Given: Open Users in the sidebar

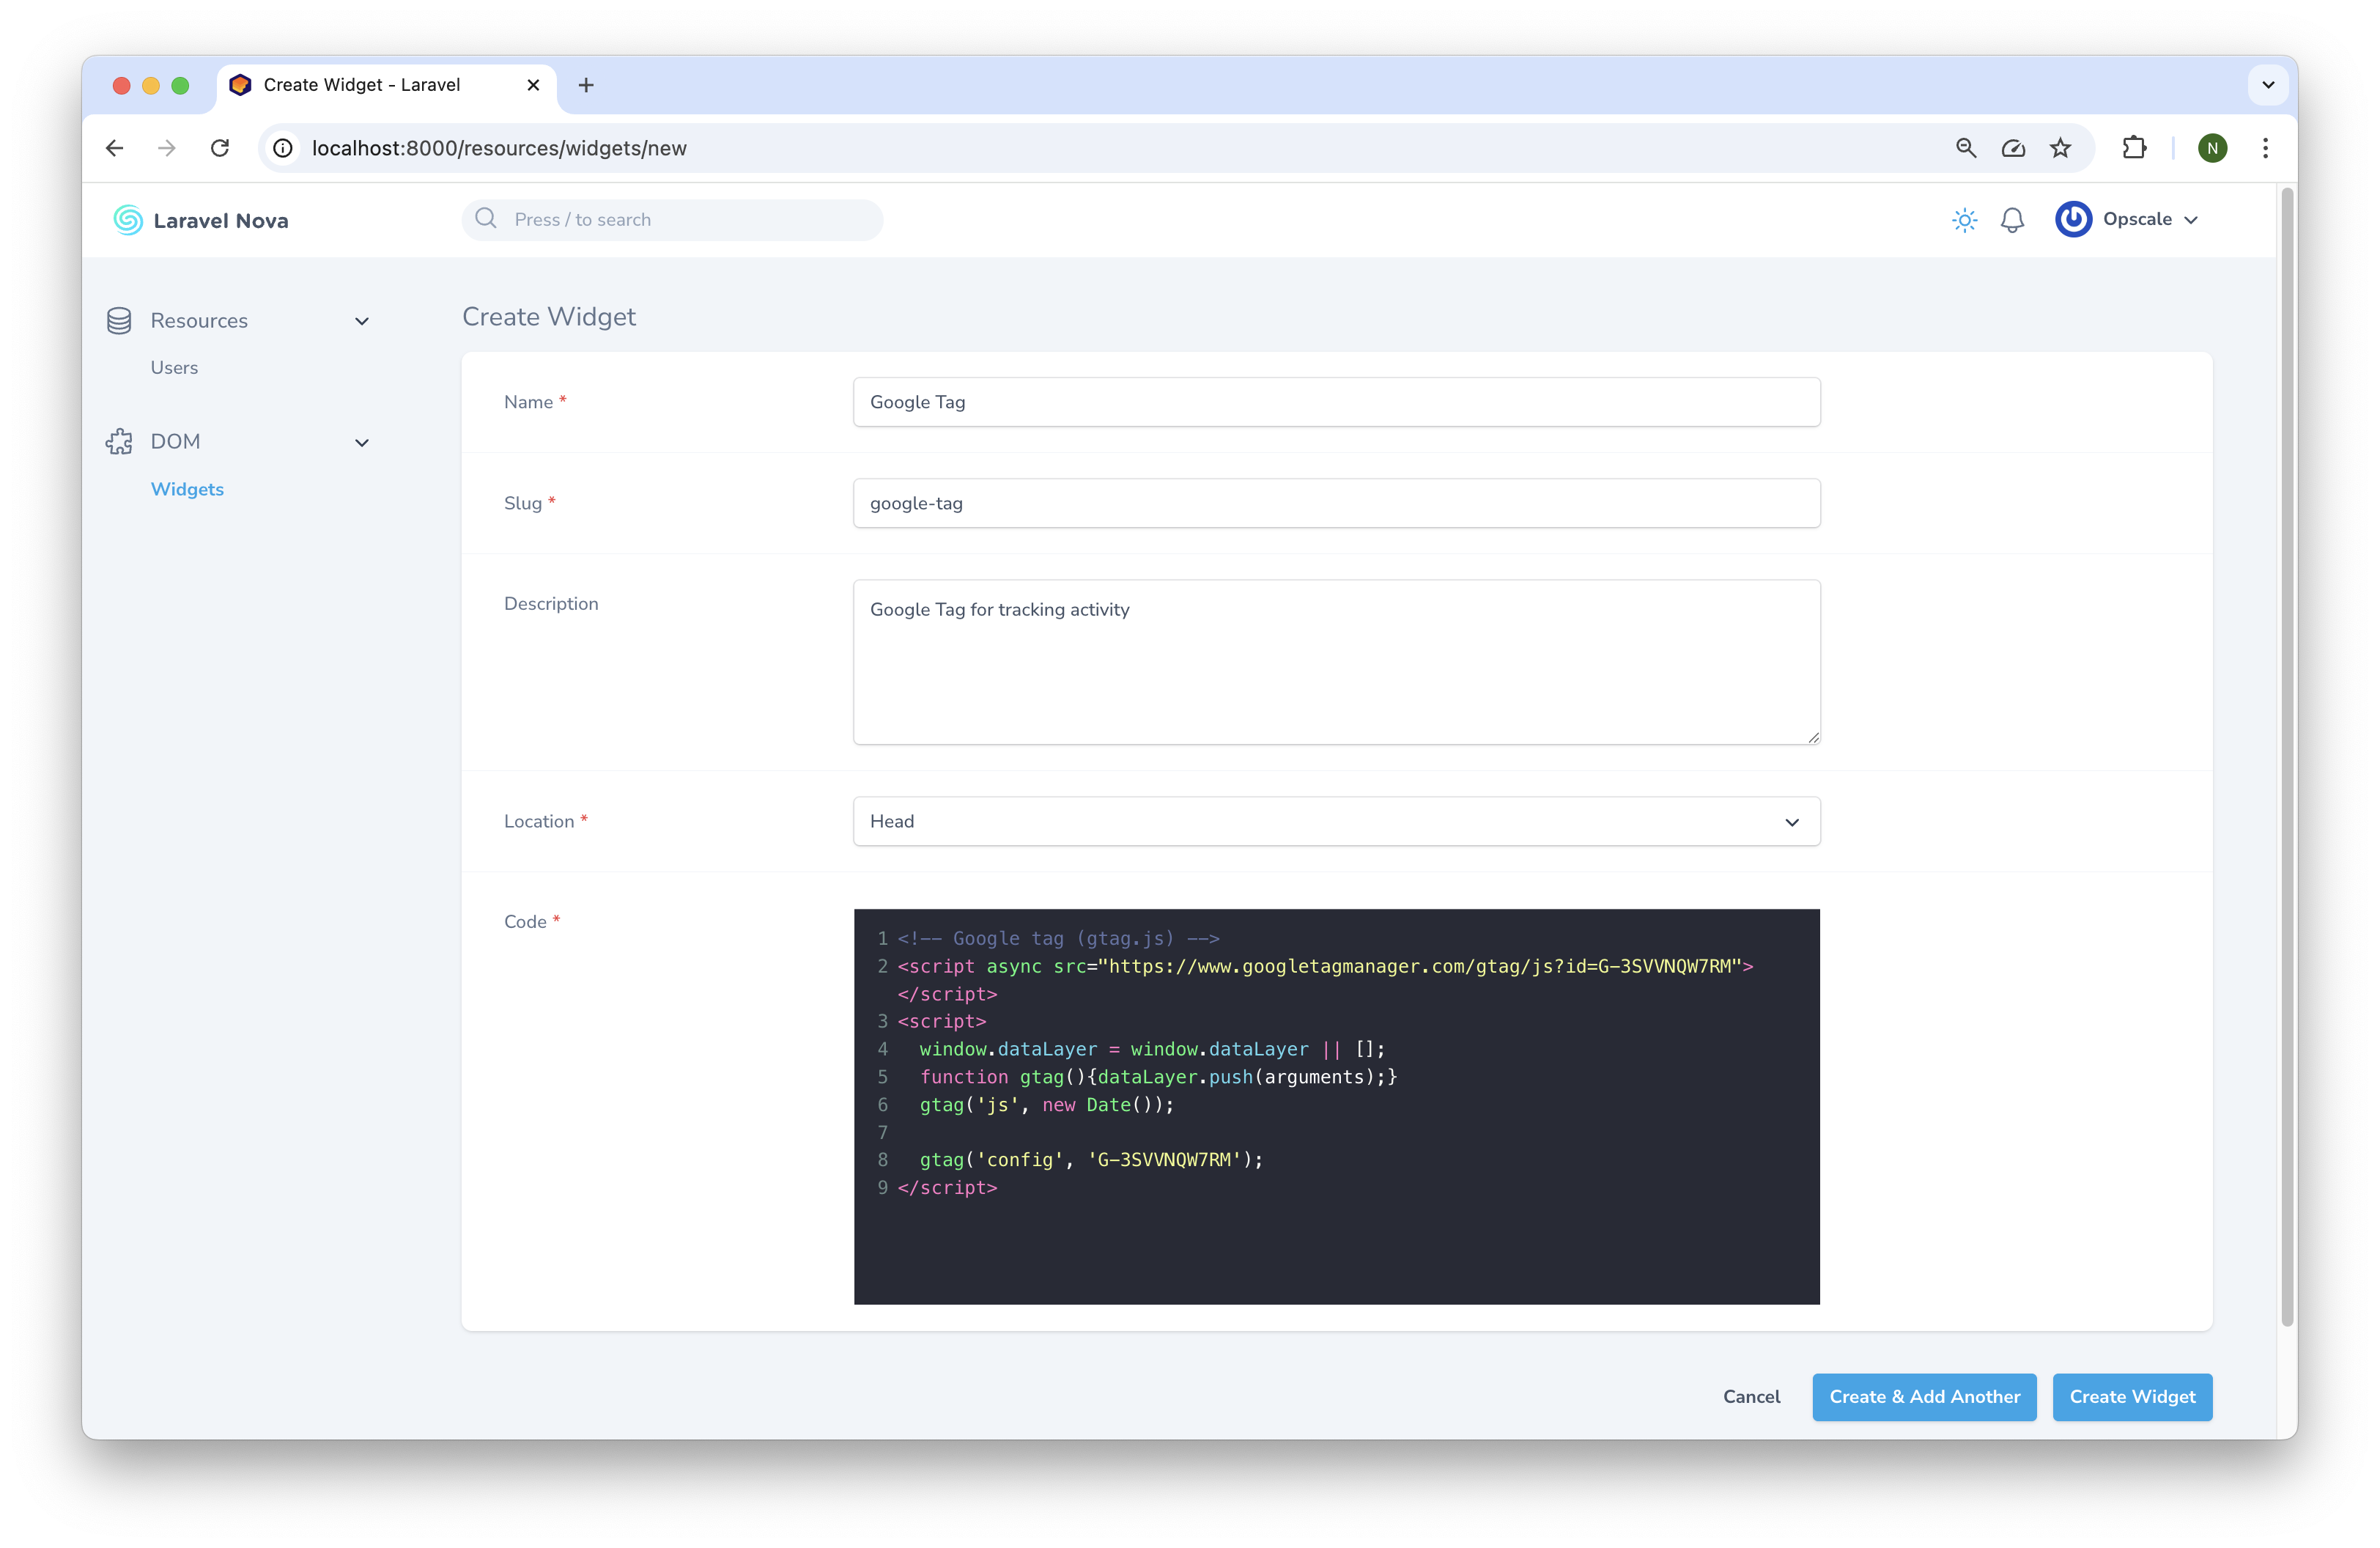Looking at the screenshot, I should tap(174, 367).
